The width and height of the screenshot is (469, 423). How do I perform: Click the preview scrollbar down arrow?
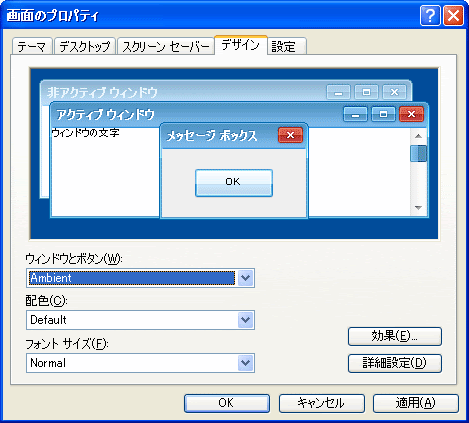pos(418,208)
